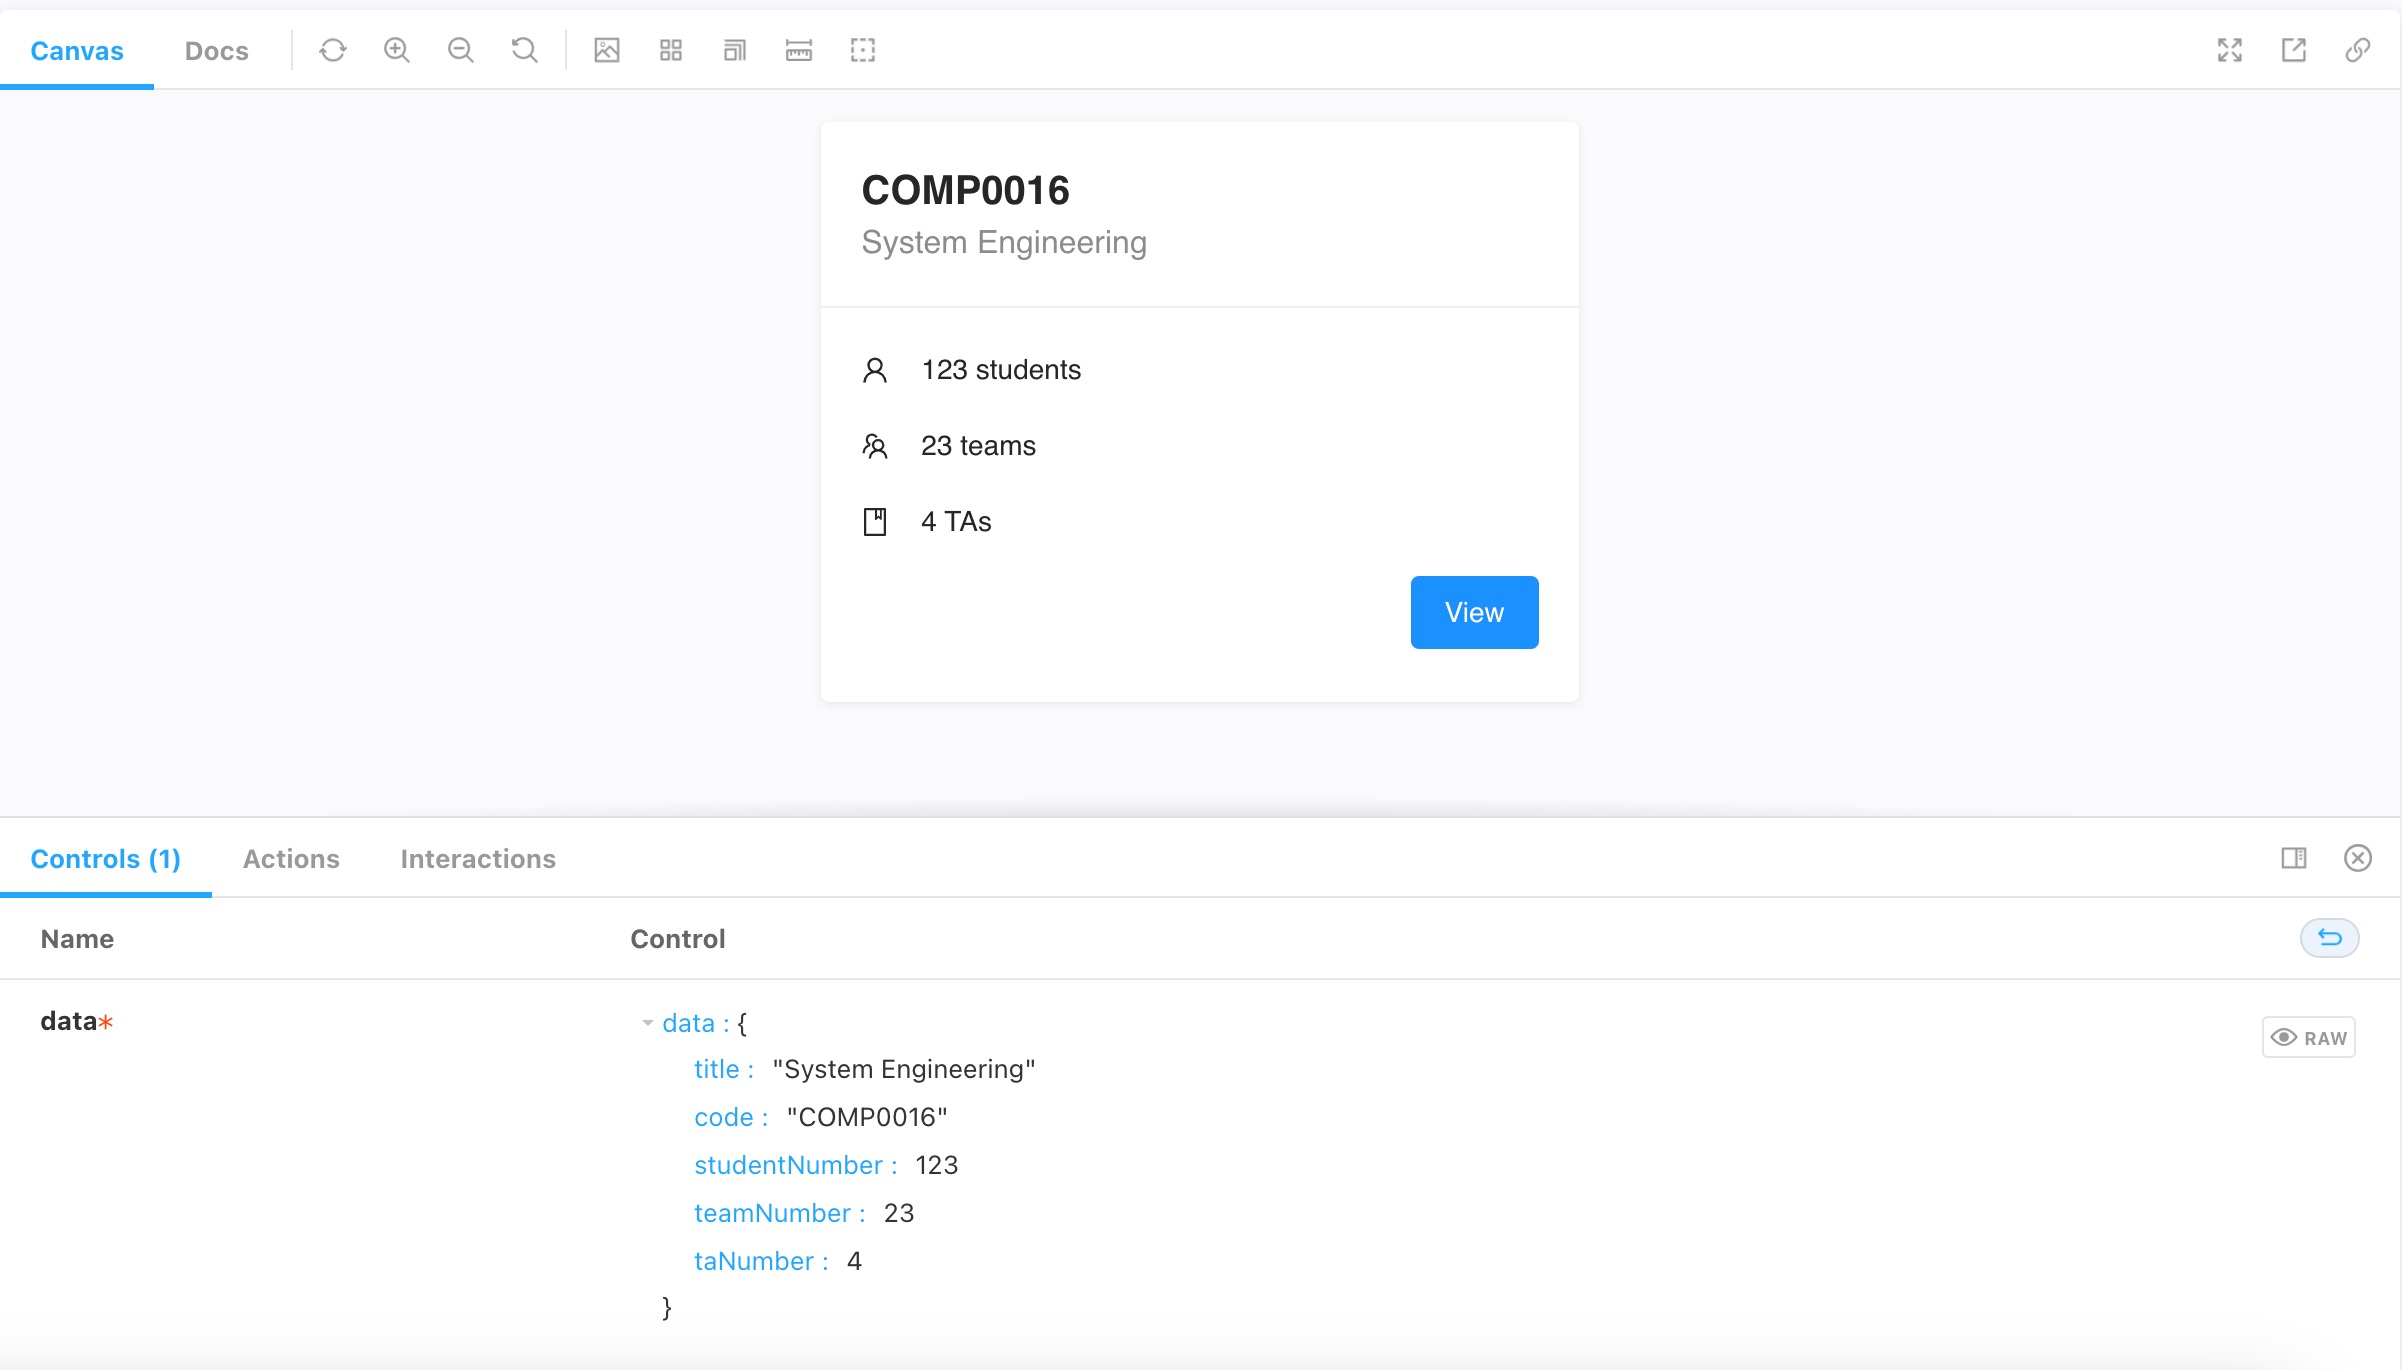Toggle the outline dashed-box tool

(863, 50)
